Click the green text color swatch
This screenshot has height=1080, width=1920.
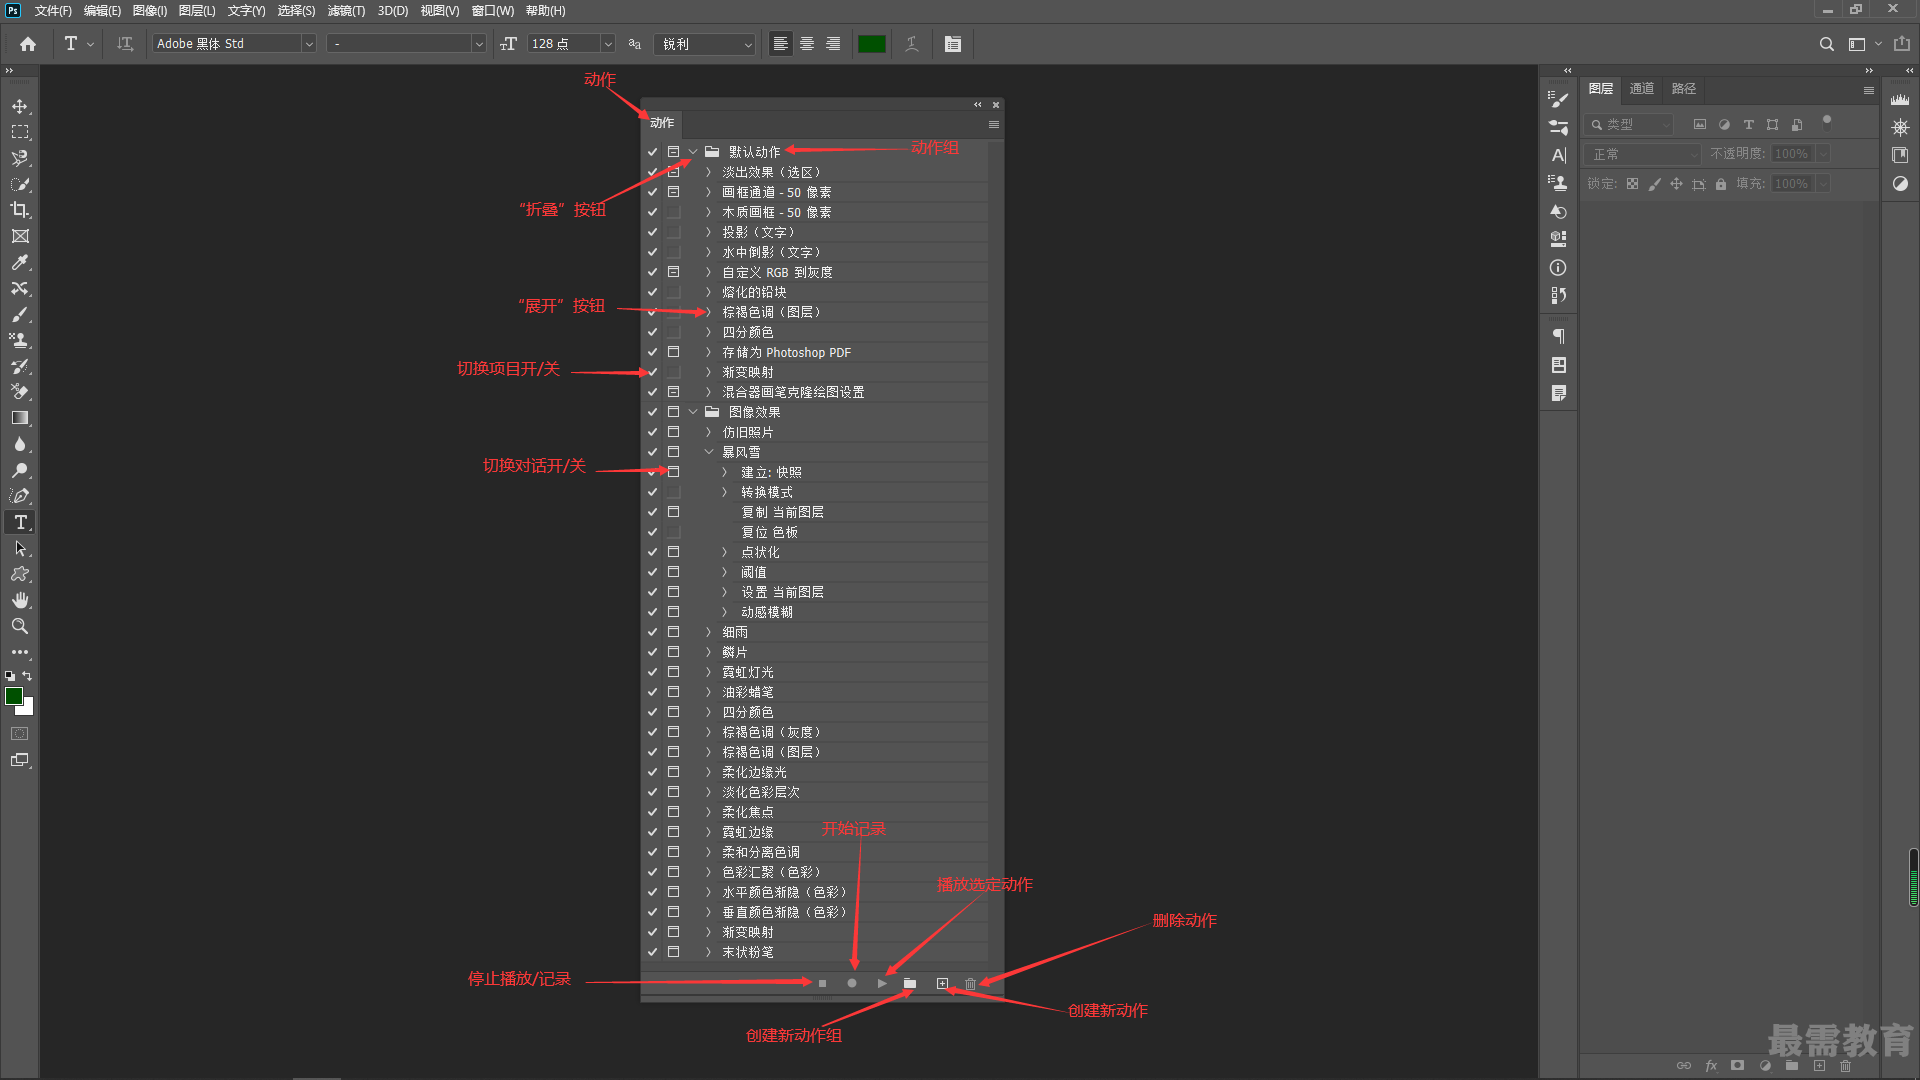pos(872,44)
